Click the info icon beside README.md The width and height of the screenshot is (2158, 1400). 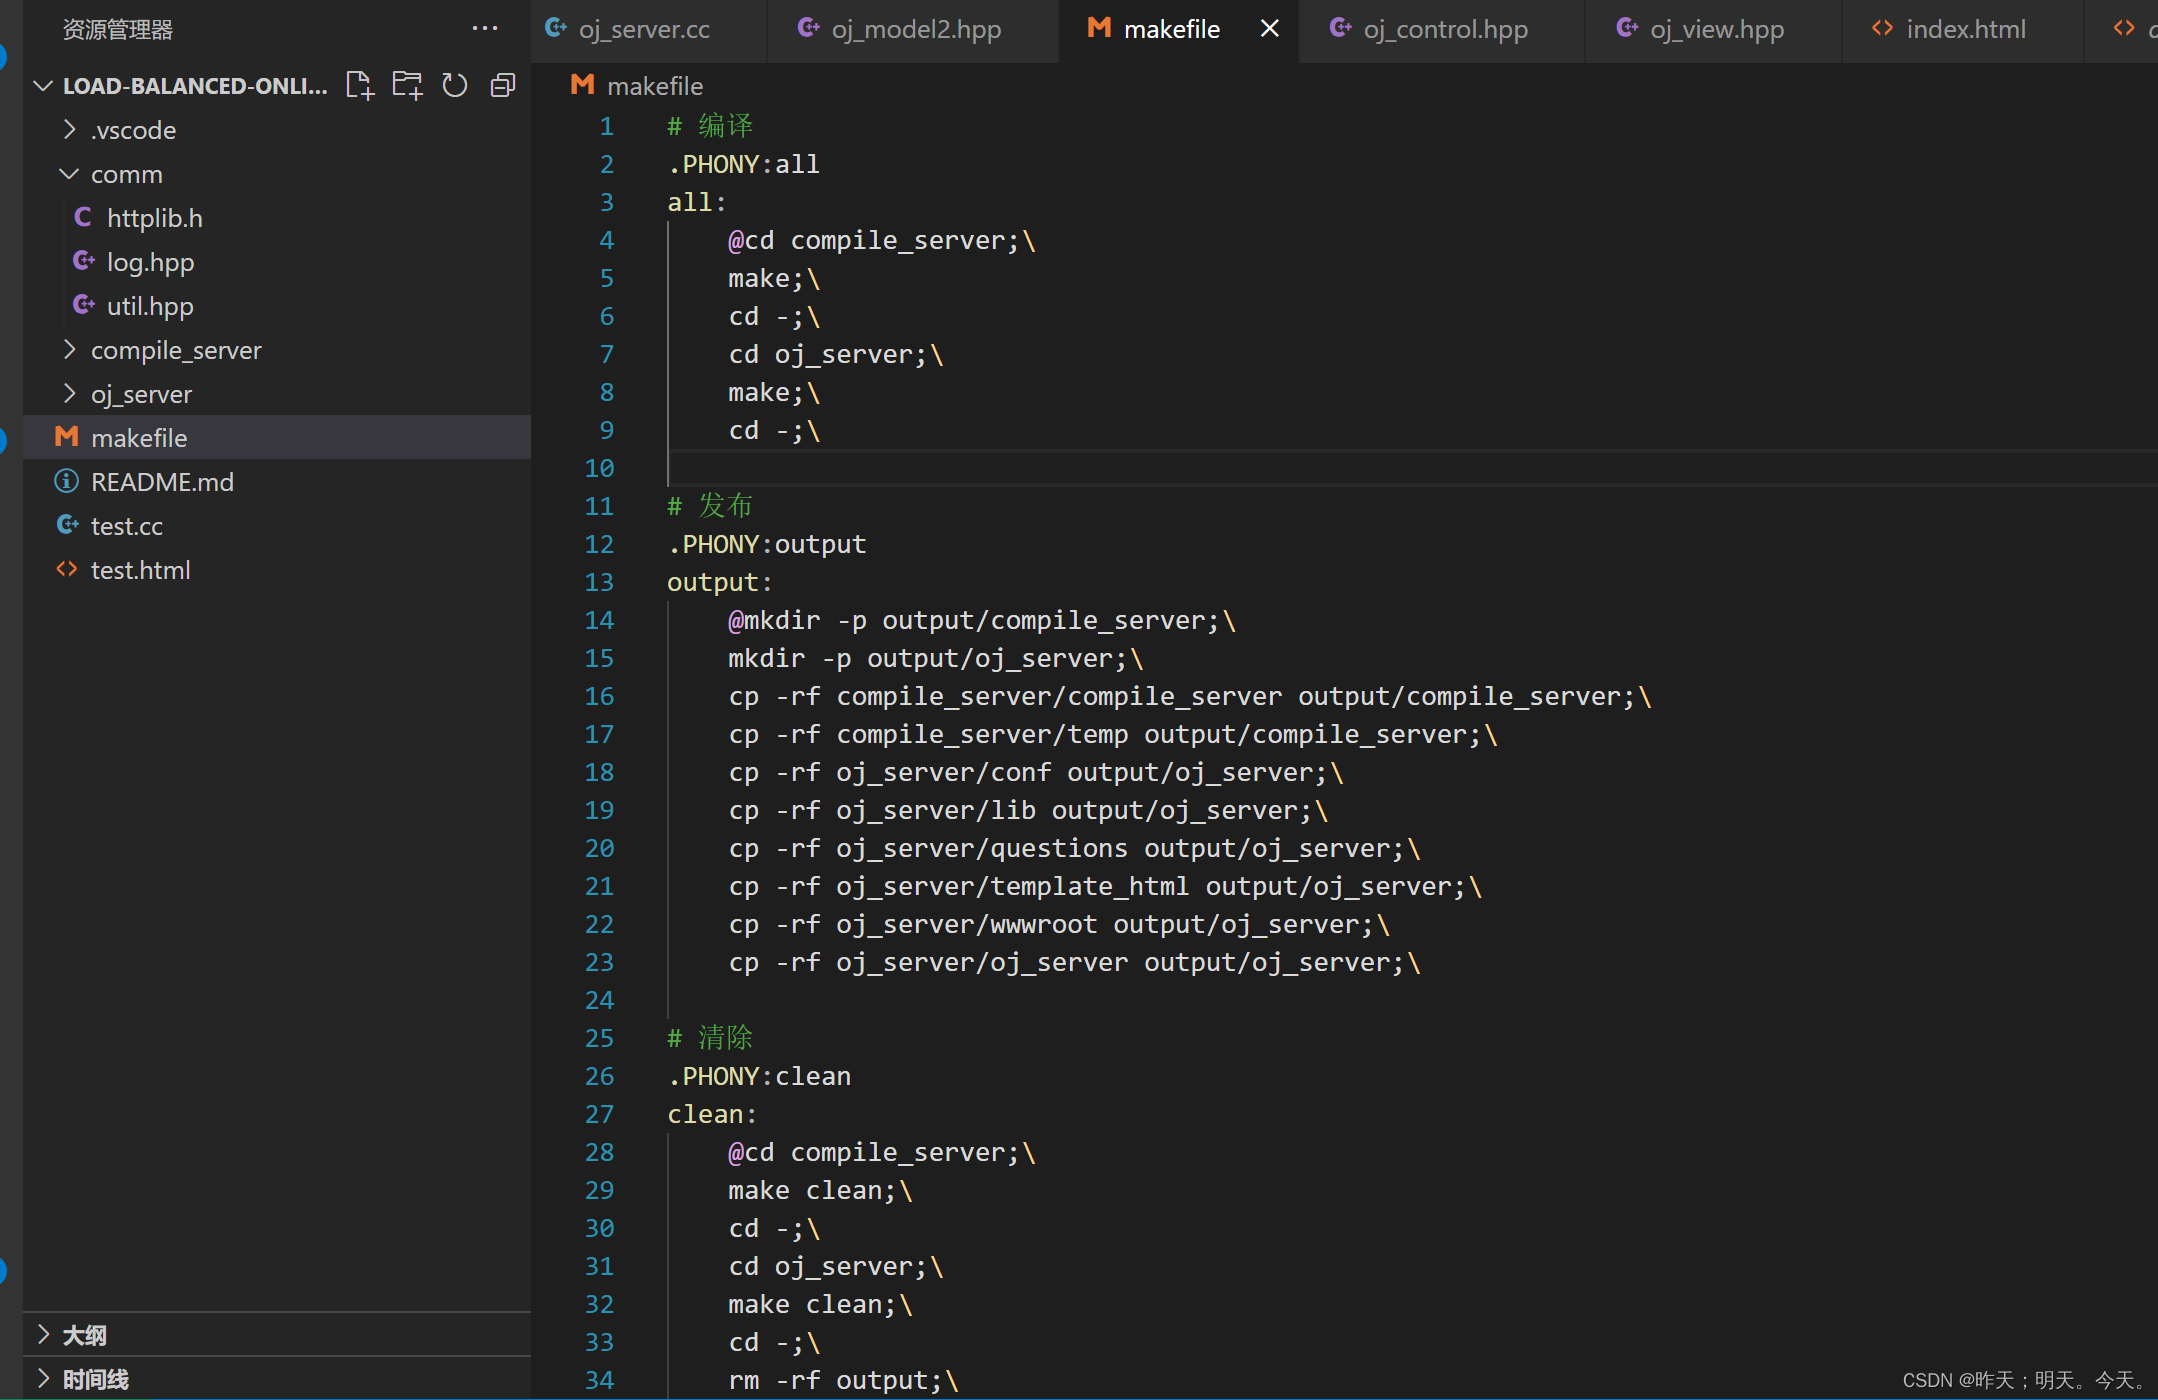click(x=67, y=481)
